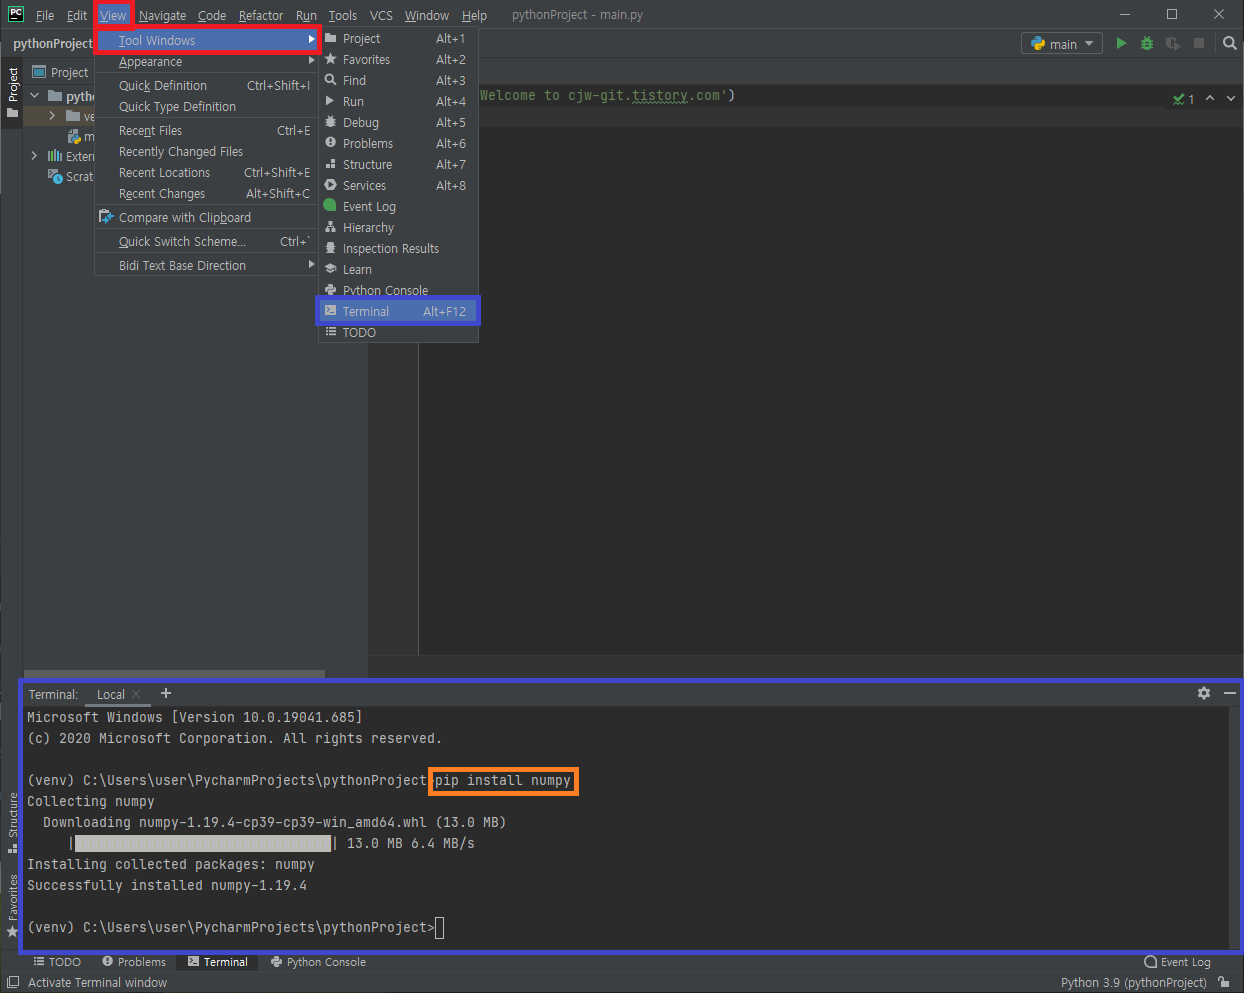Open the main run configuration dropdown
This screenshot has height=993, width=1244.
tap(1062, 44)
